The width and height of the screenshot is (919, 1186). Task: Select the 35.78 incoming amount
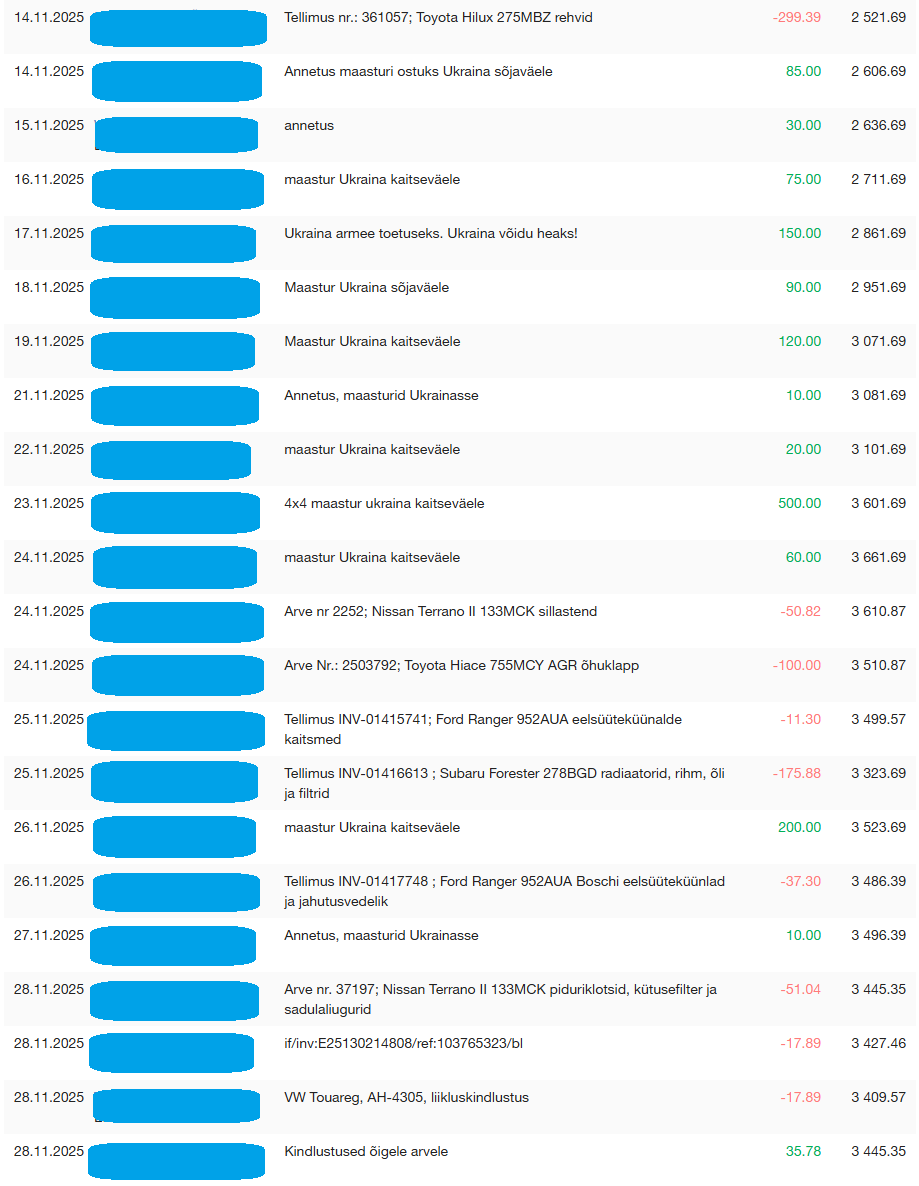(803, 1152)
